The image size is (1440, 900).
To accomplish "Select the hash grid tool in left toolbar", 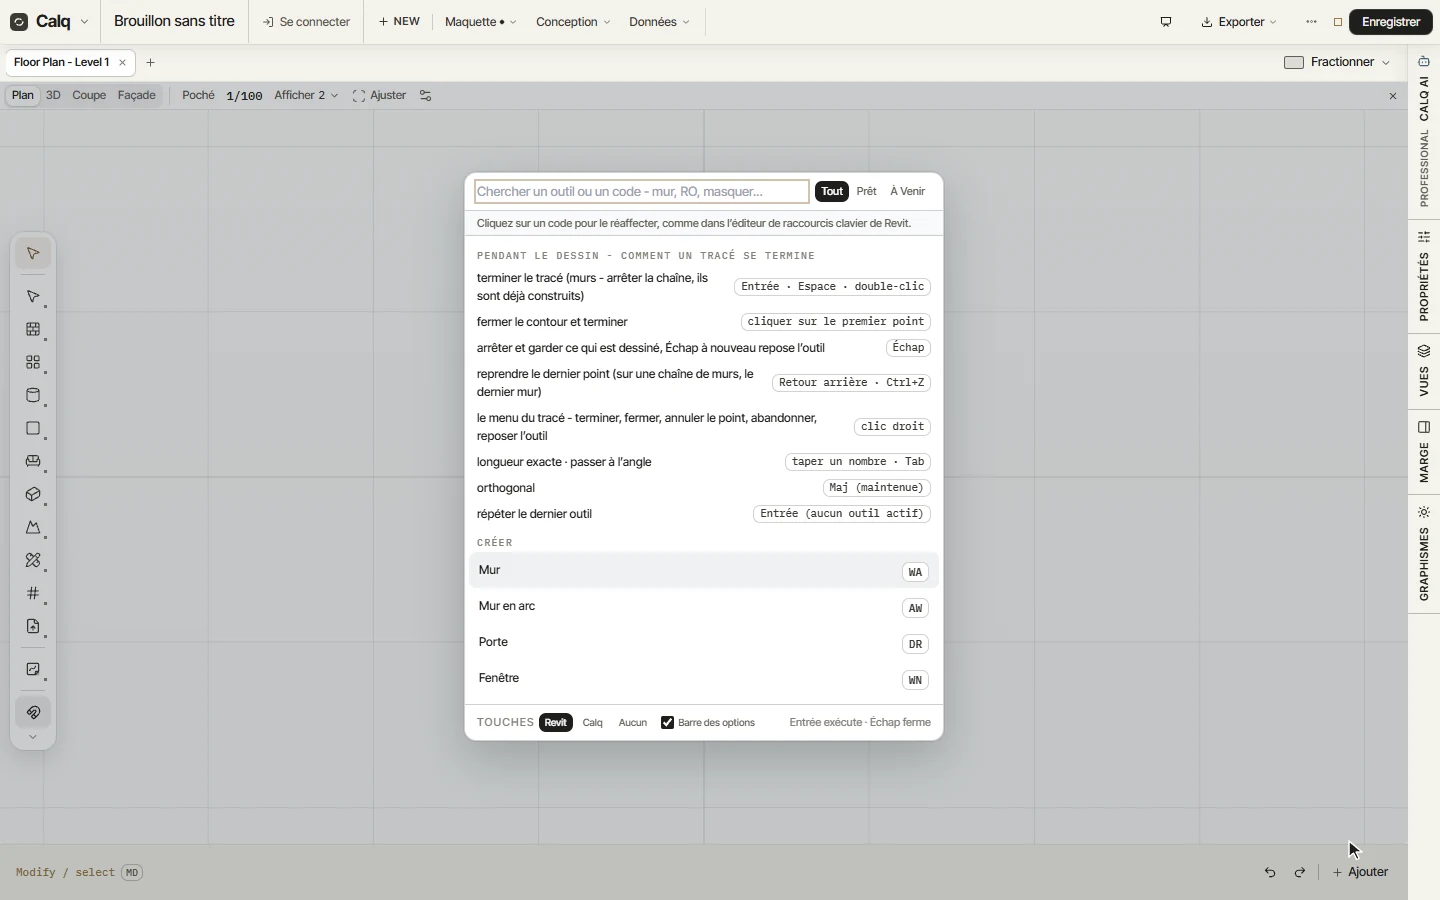I will (33, 594).
